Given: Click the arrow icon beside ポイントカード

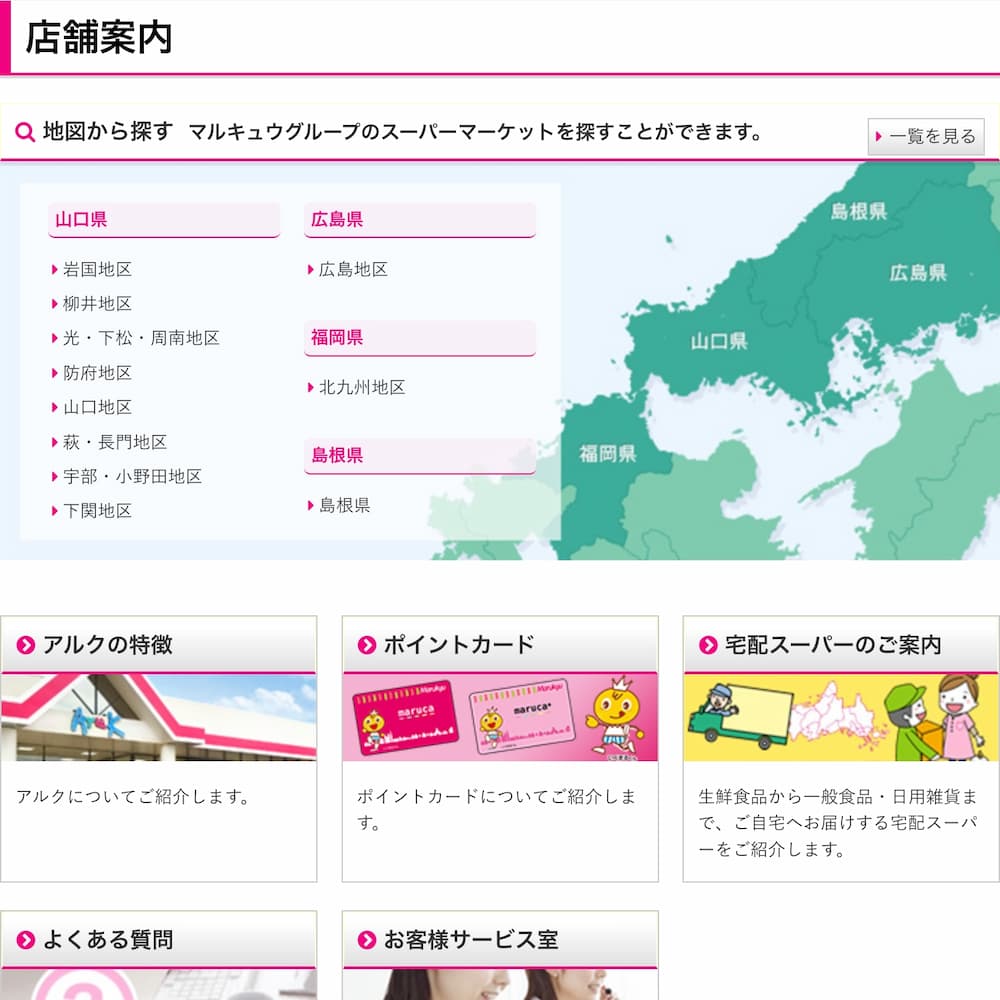Looking at the screenshot, I should point(367,645).
